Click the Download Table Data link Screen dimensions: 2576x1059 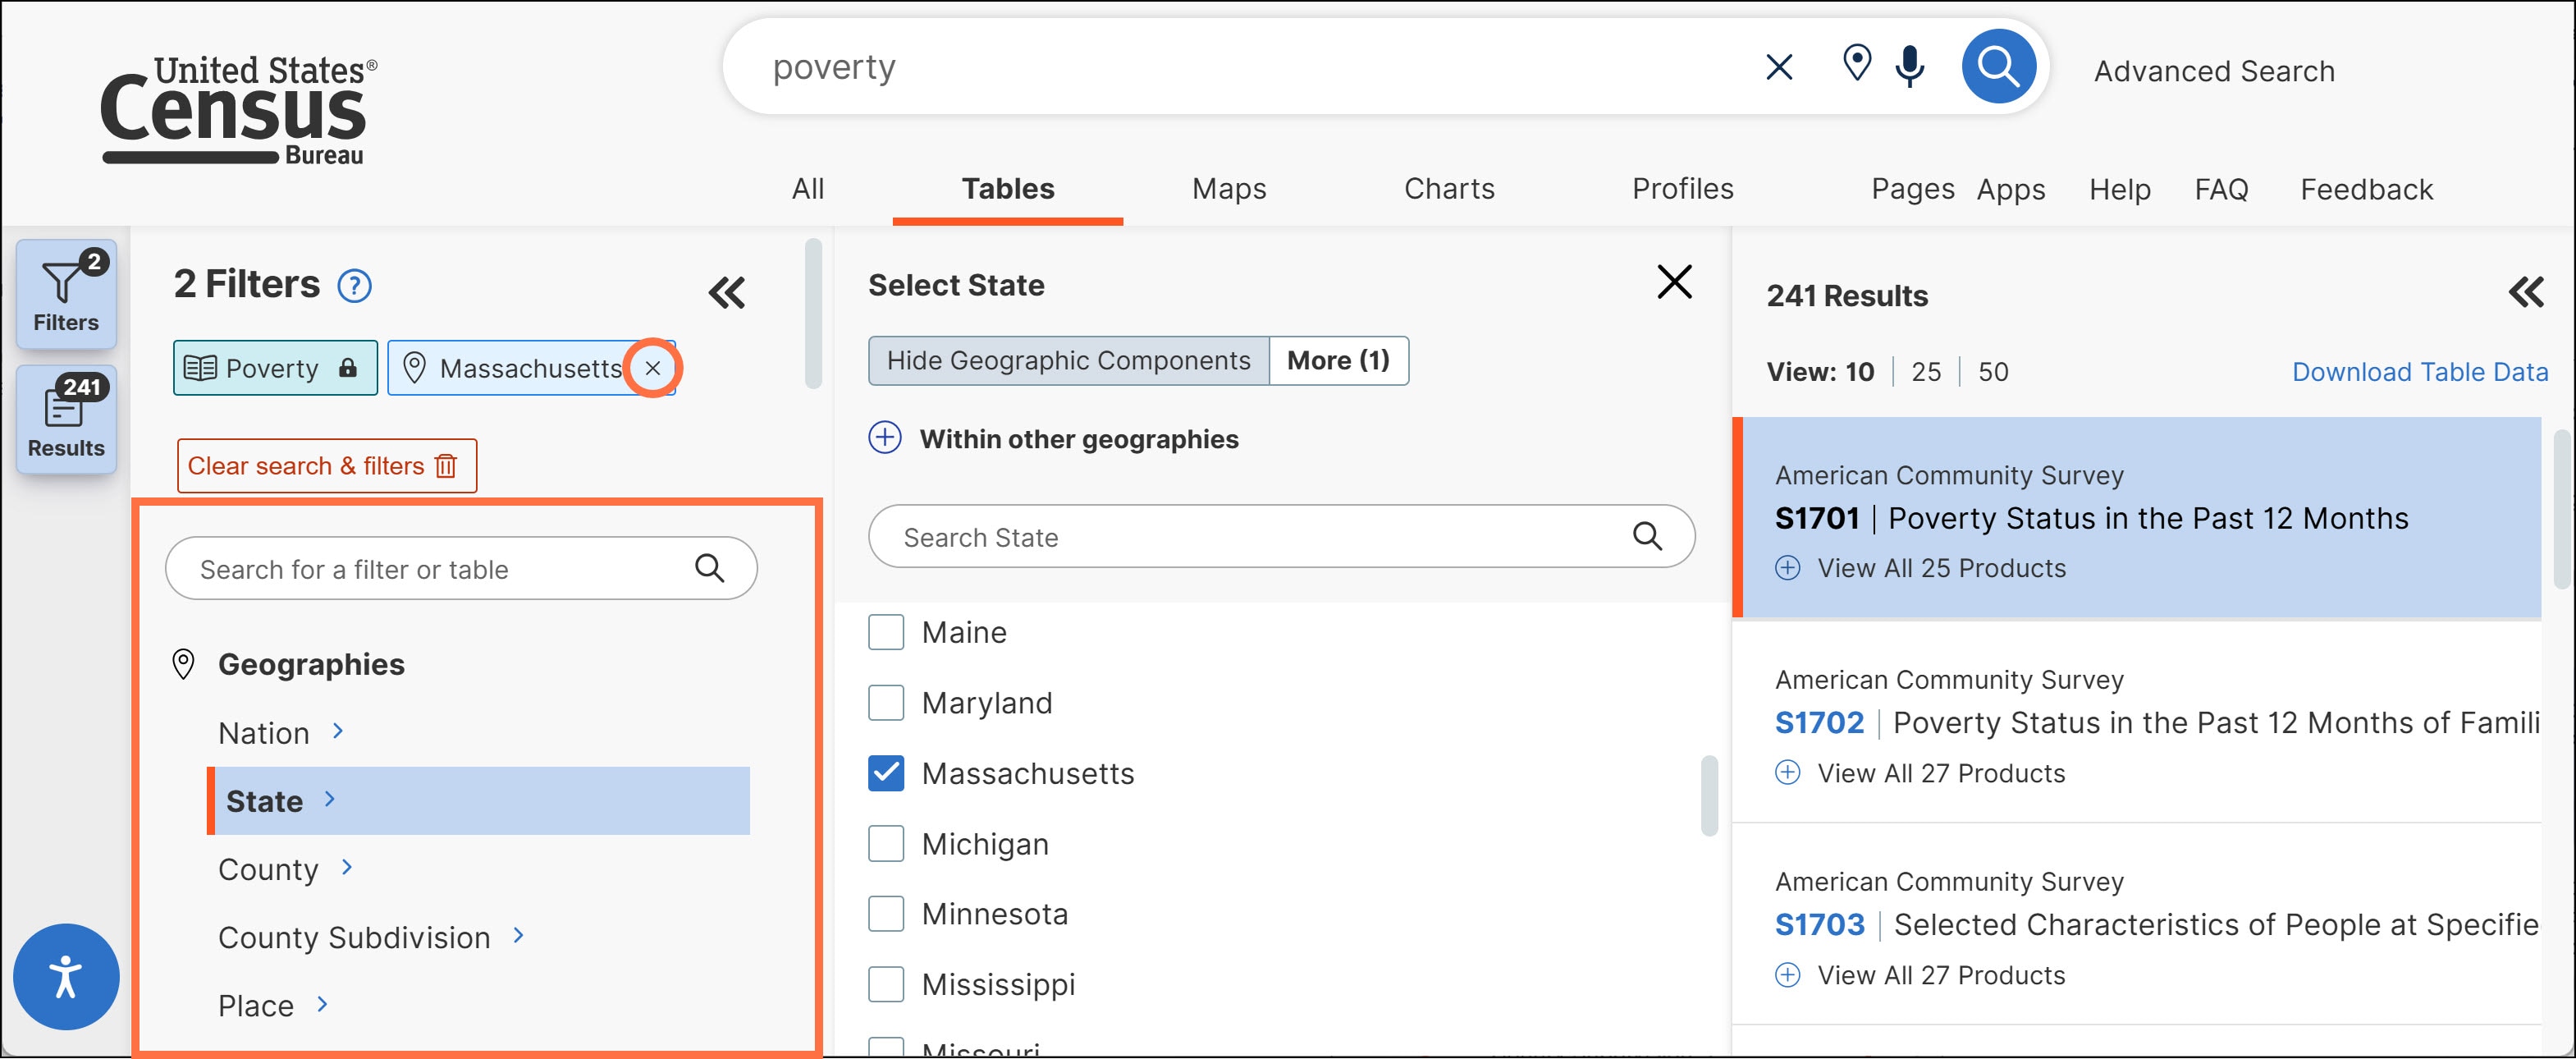coord(2419,372)
